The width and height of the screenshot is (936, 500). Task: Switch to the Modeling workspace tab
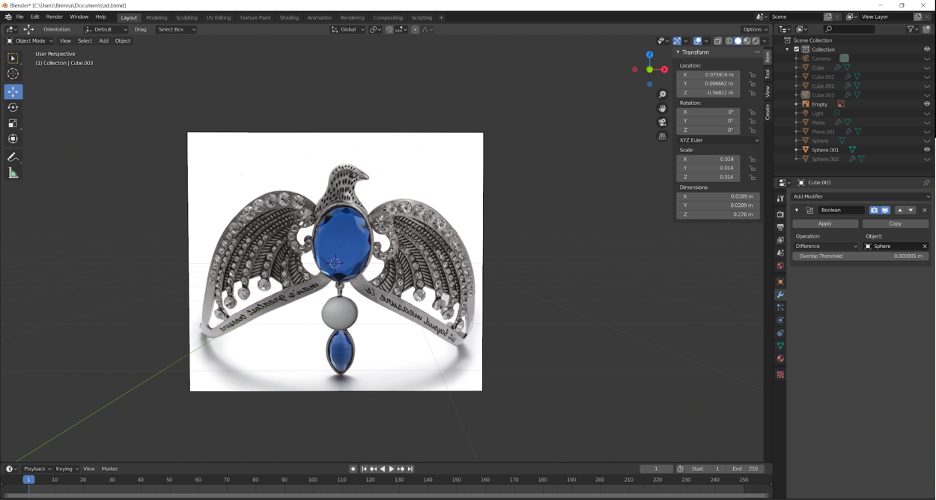click(x=156, y=17)
